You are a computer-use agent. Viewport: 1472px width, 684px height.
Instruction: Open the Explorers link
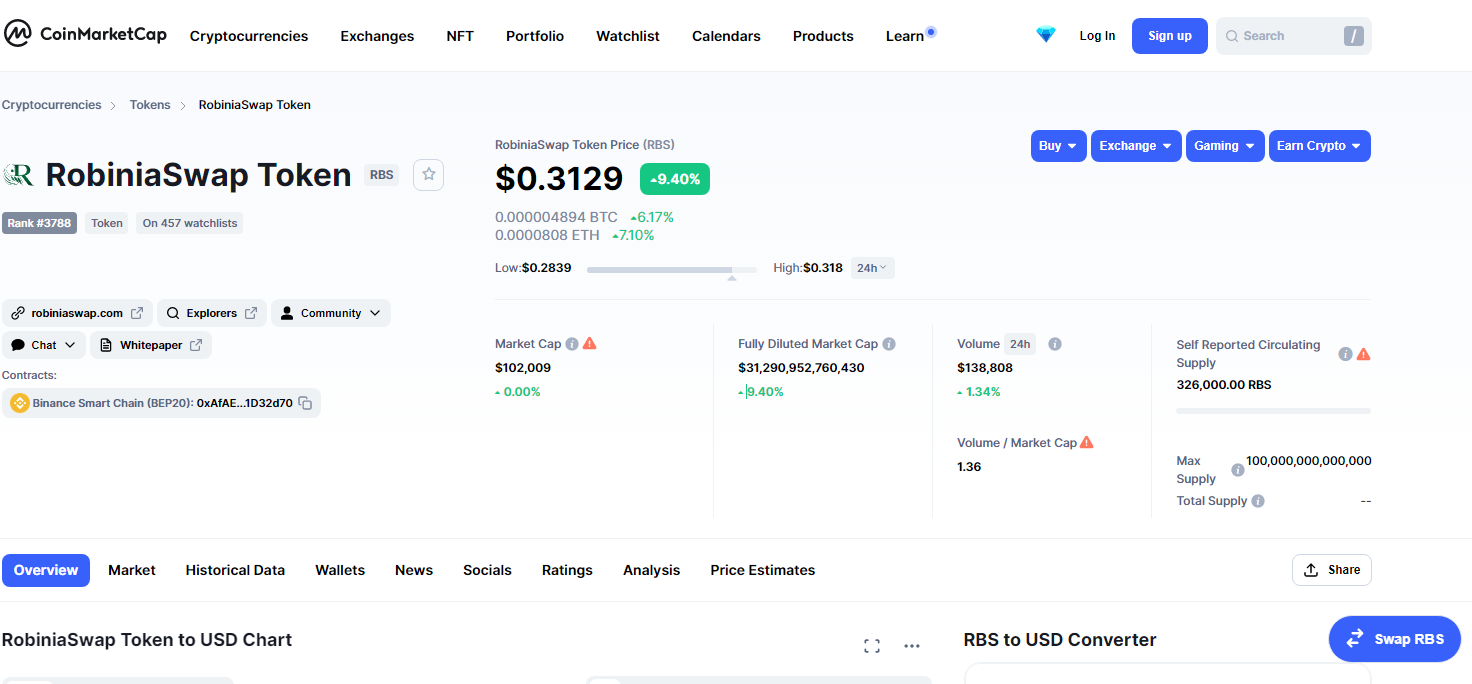pos(212,313)
